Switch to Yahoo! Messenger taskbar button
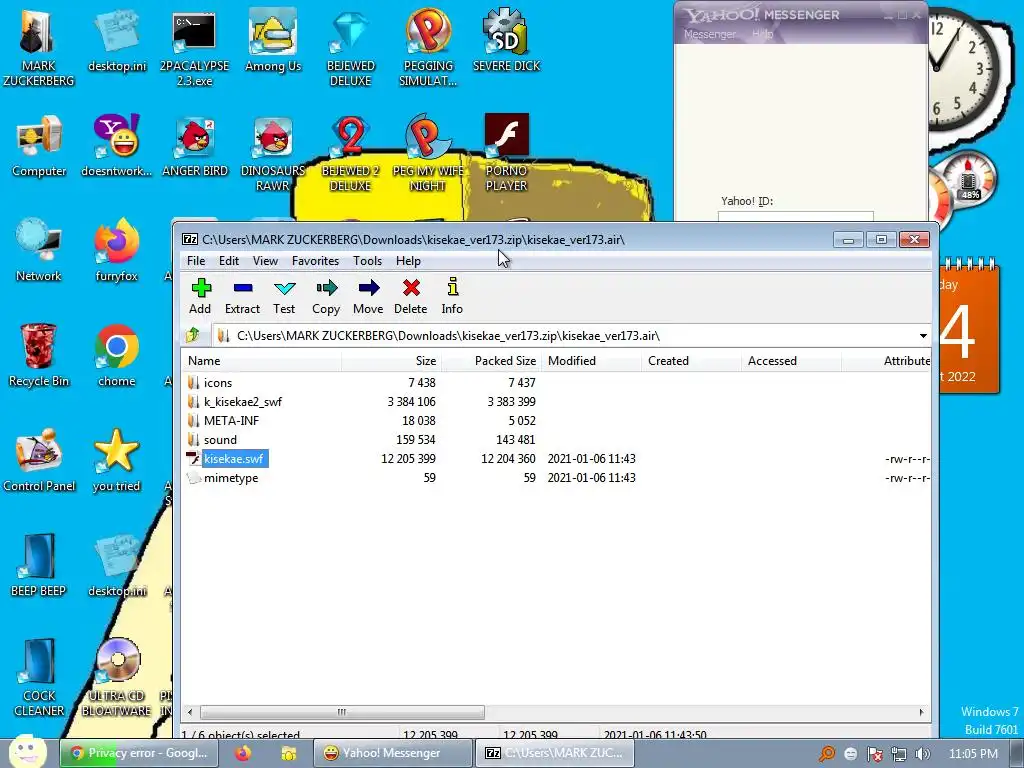This screenshot has width=1024, height=768. pyautogui.click(x=392, y=753)
